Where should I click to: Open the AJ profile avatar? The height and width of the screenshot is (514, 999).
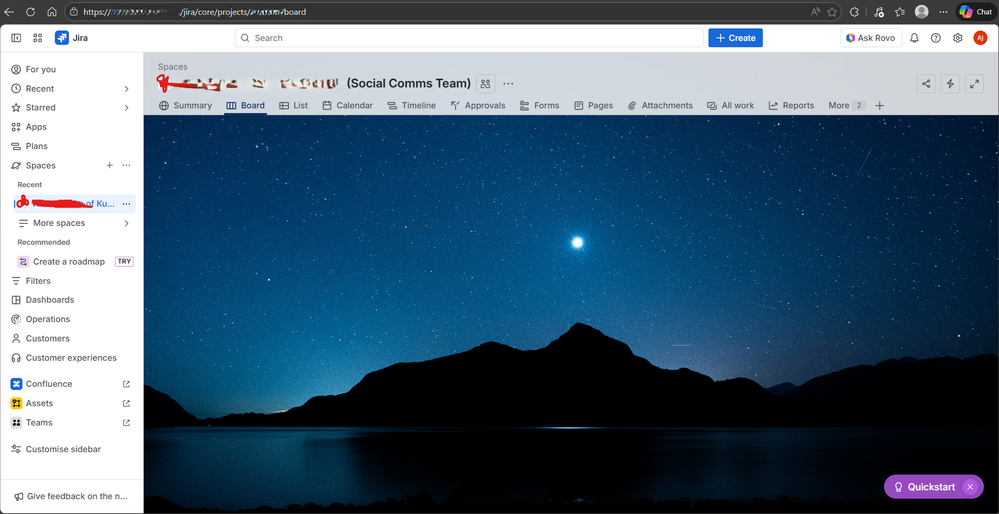[x=980, y=38]
